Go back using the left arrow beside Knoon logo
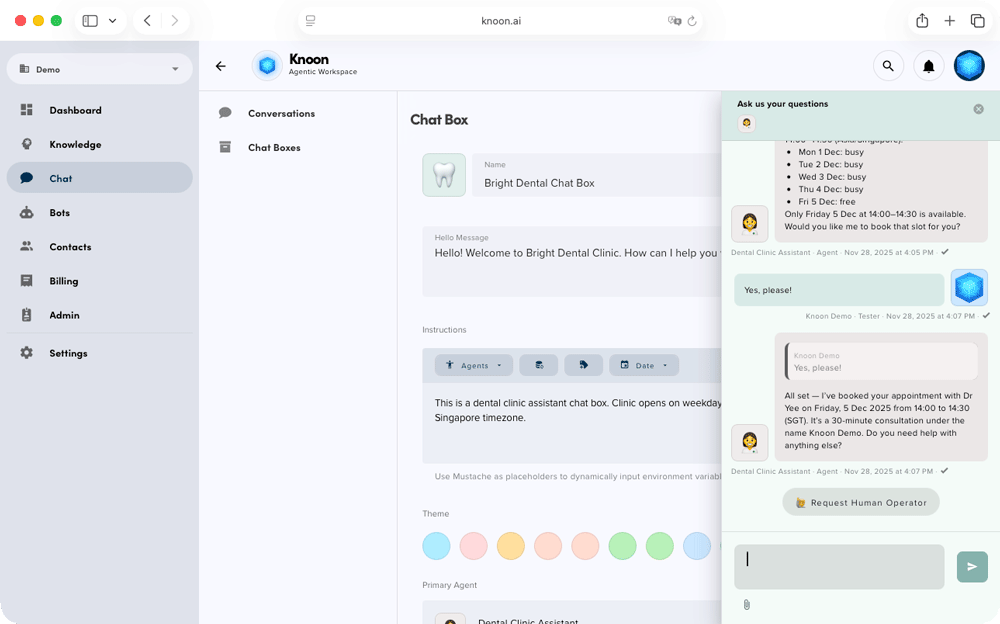 (x=221, y=67)
